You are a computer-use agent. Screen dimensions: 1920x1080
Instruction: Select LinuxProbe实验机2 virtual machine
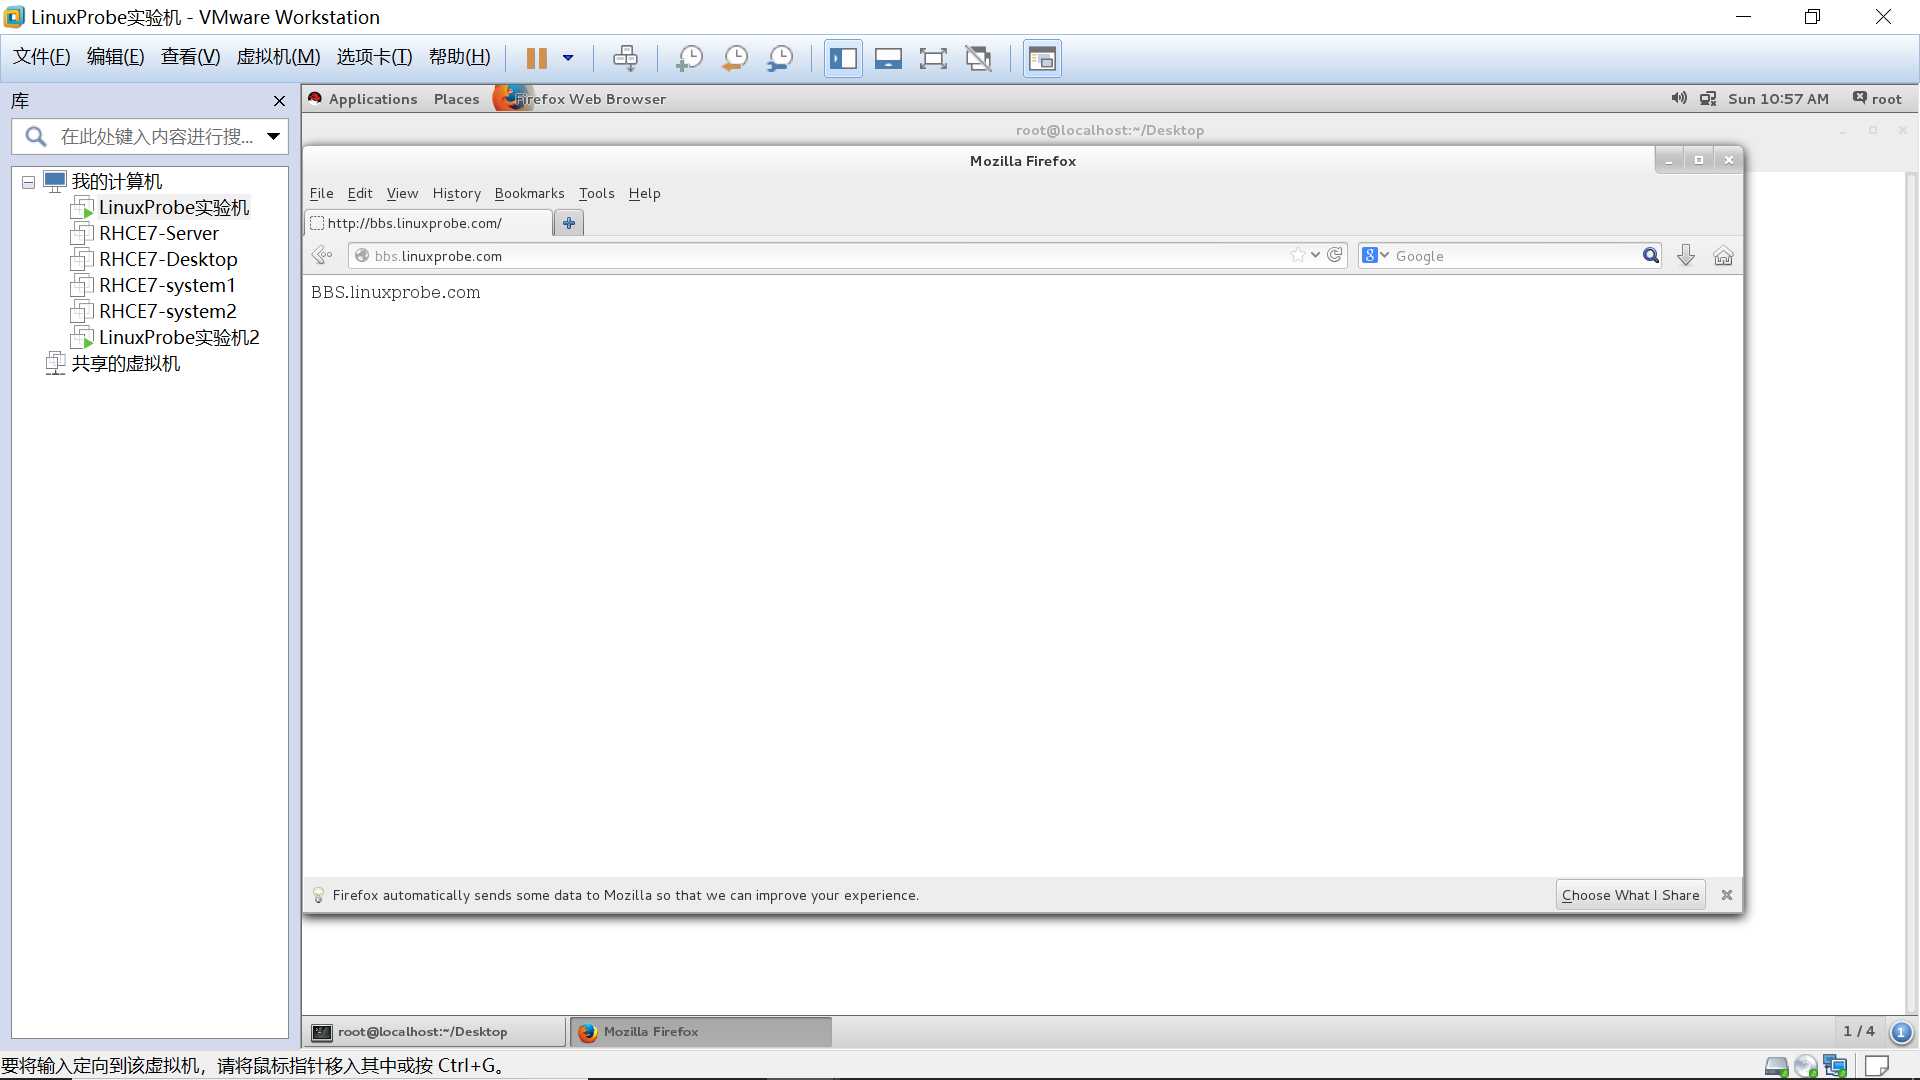pos(179,337)
